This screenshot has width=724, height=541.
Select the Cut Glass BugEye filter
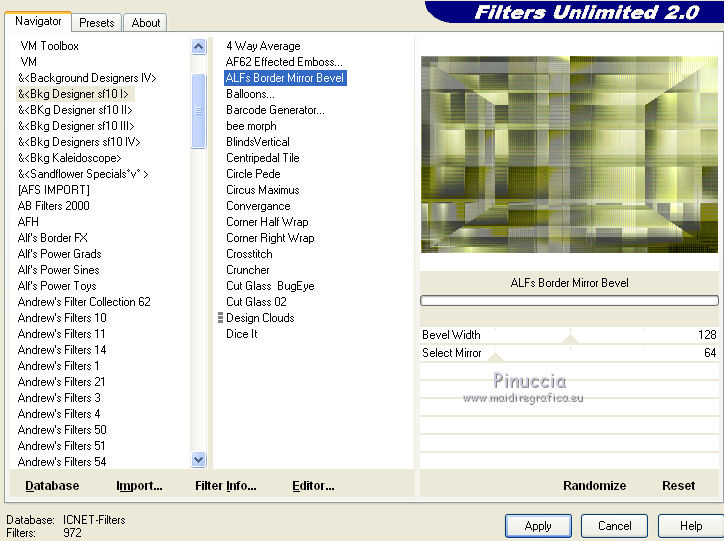[270, 286]
